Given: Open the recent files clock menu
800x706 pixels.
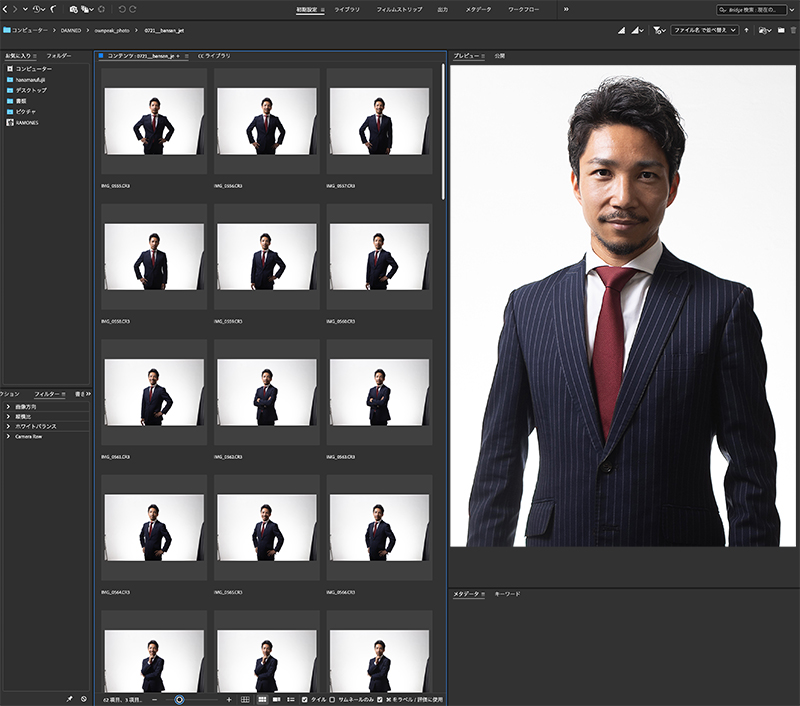Looking at the screenshot, I should click(x=39, y=9).
